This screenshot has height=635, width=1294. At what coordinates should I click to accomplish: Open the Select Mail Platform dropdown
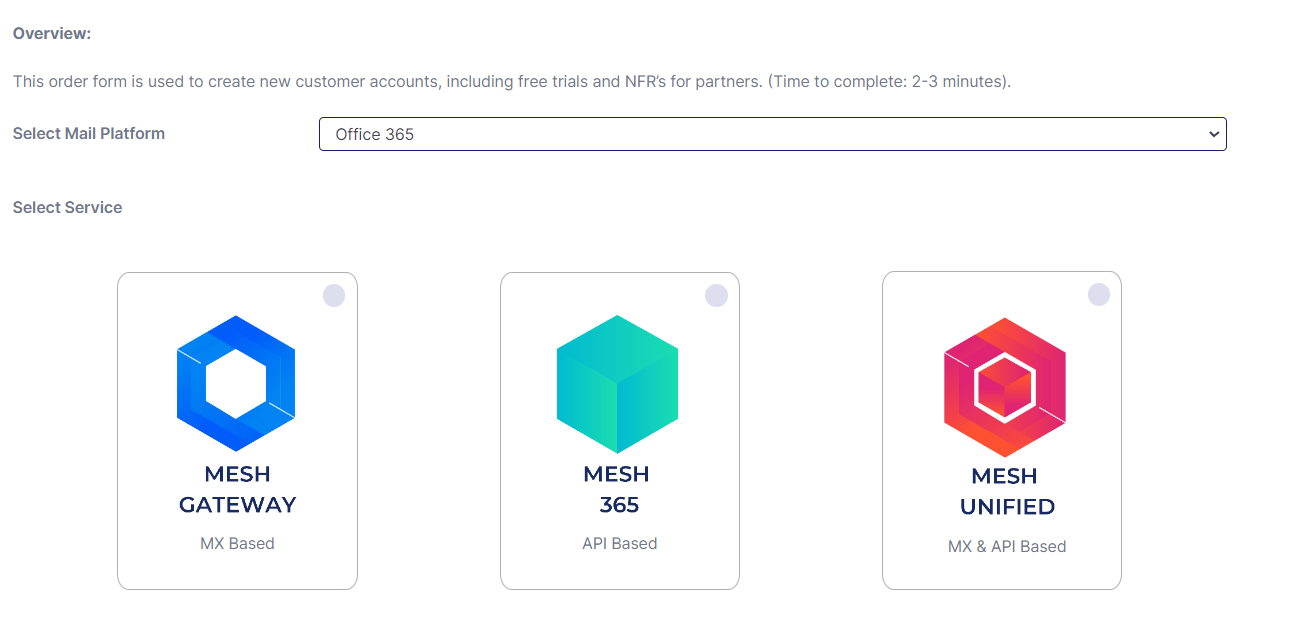pyautogui.click(x=772, y=134)
